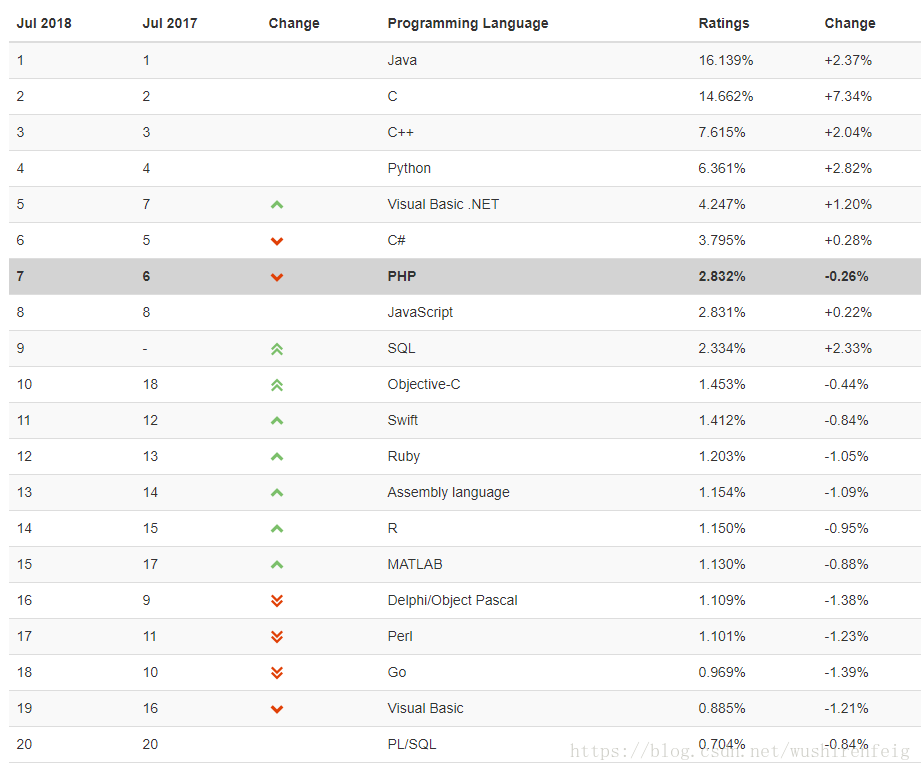
Task: Click the double red down arrow beside Delphi/Object Pascal
Action: pyautogui.click(x=277, y=601)
